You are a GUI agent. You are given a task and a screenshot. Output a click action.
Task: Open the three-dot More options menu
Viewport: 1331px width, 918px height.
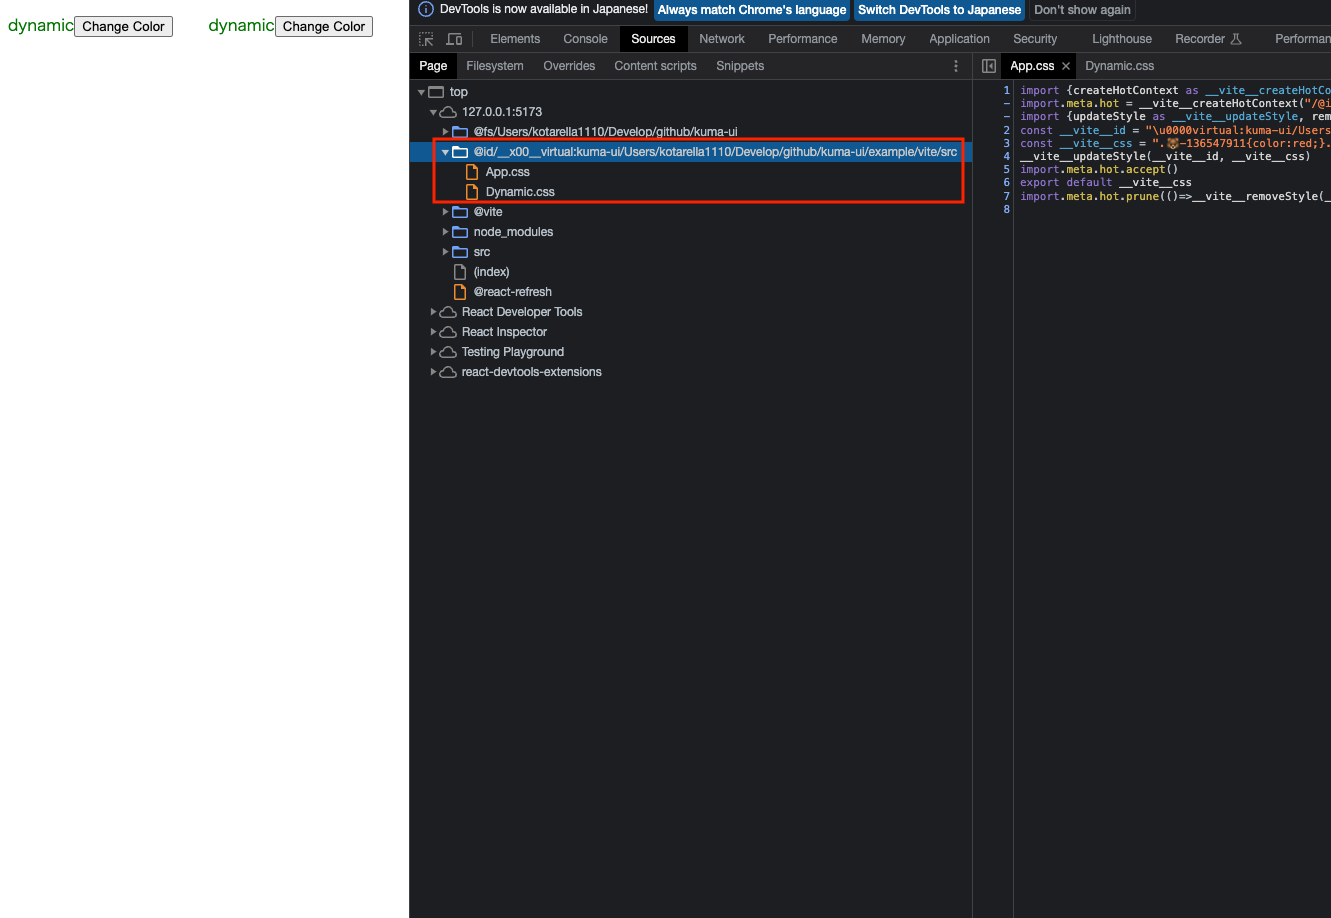click(955, 65)
